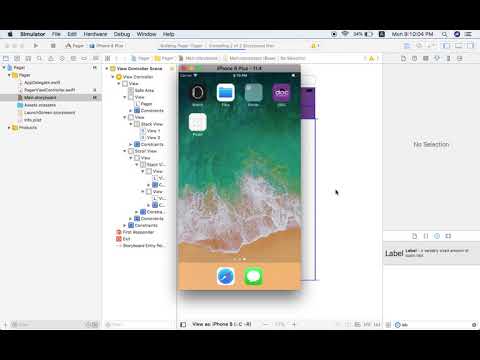Open the project navigator folder icon
Screen dimensions: 480x360
[6, 58]
